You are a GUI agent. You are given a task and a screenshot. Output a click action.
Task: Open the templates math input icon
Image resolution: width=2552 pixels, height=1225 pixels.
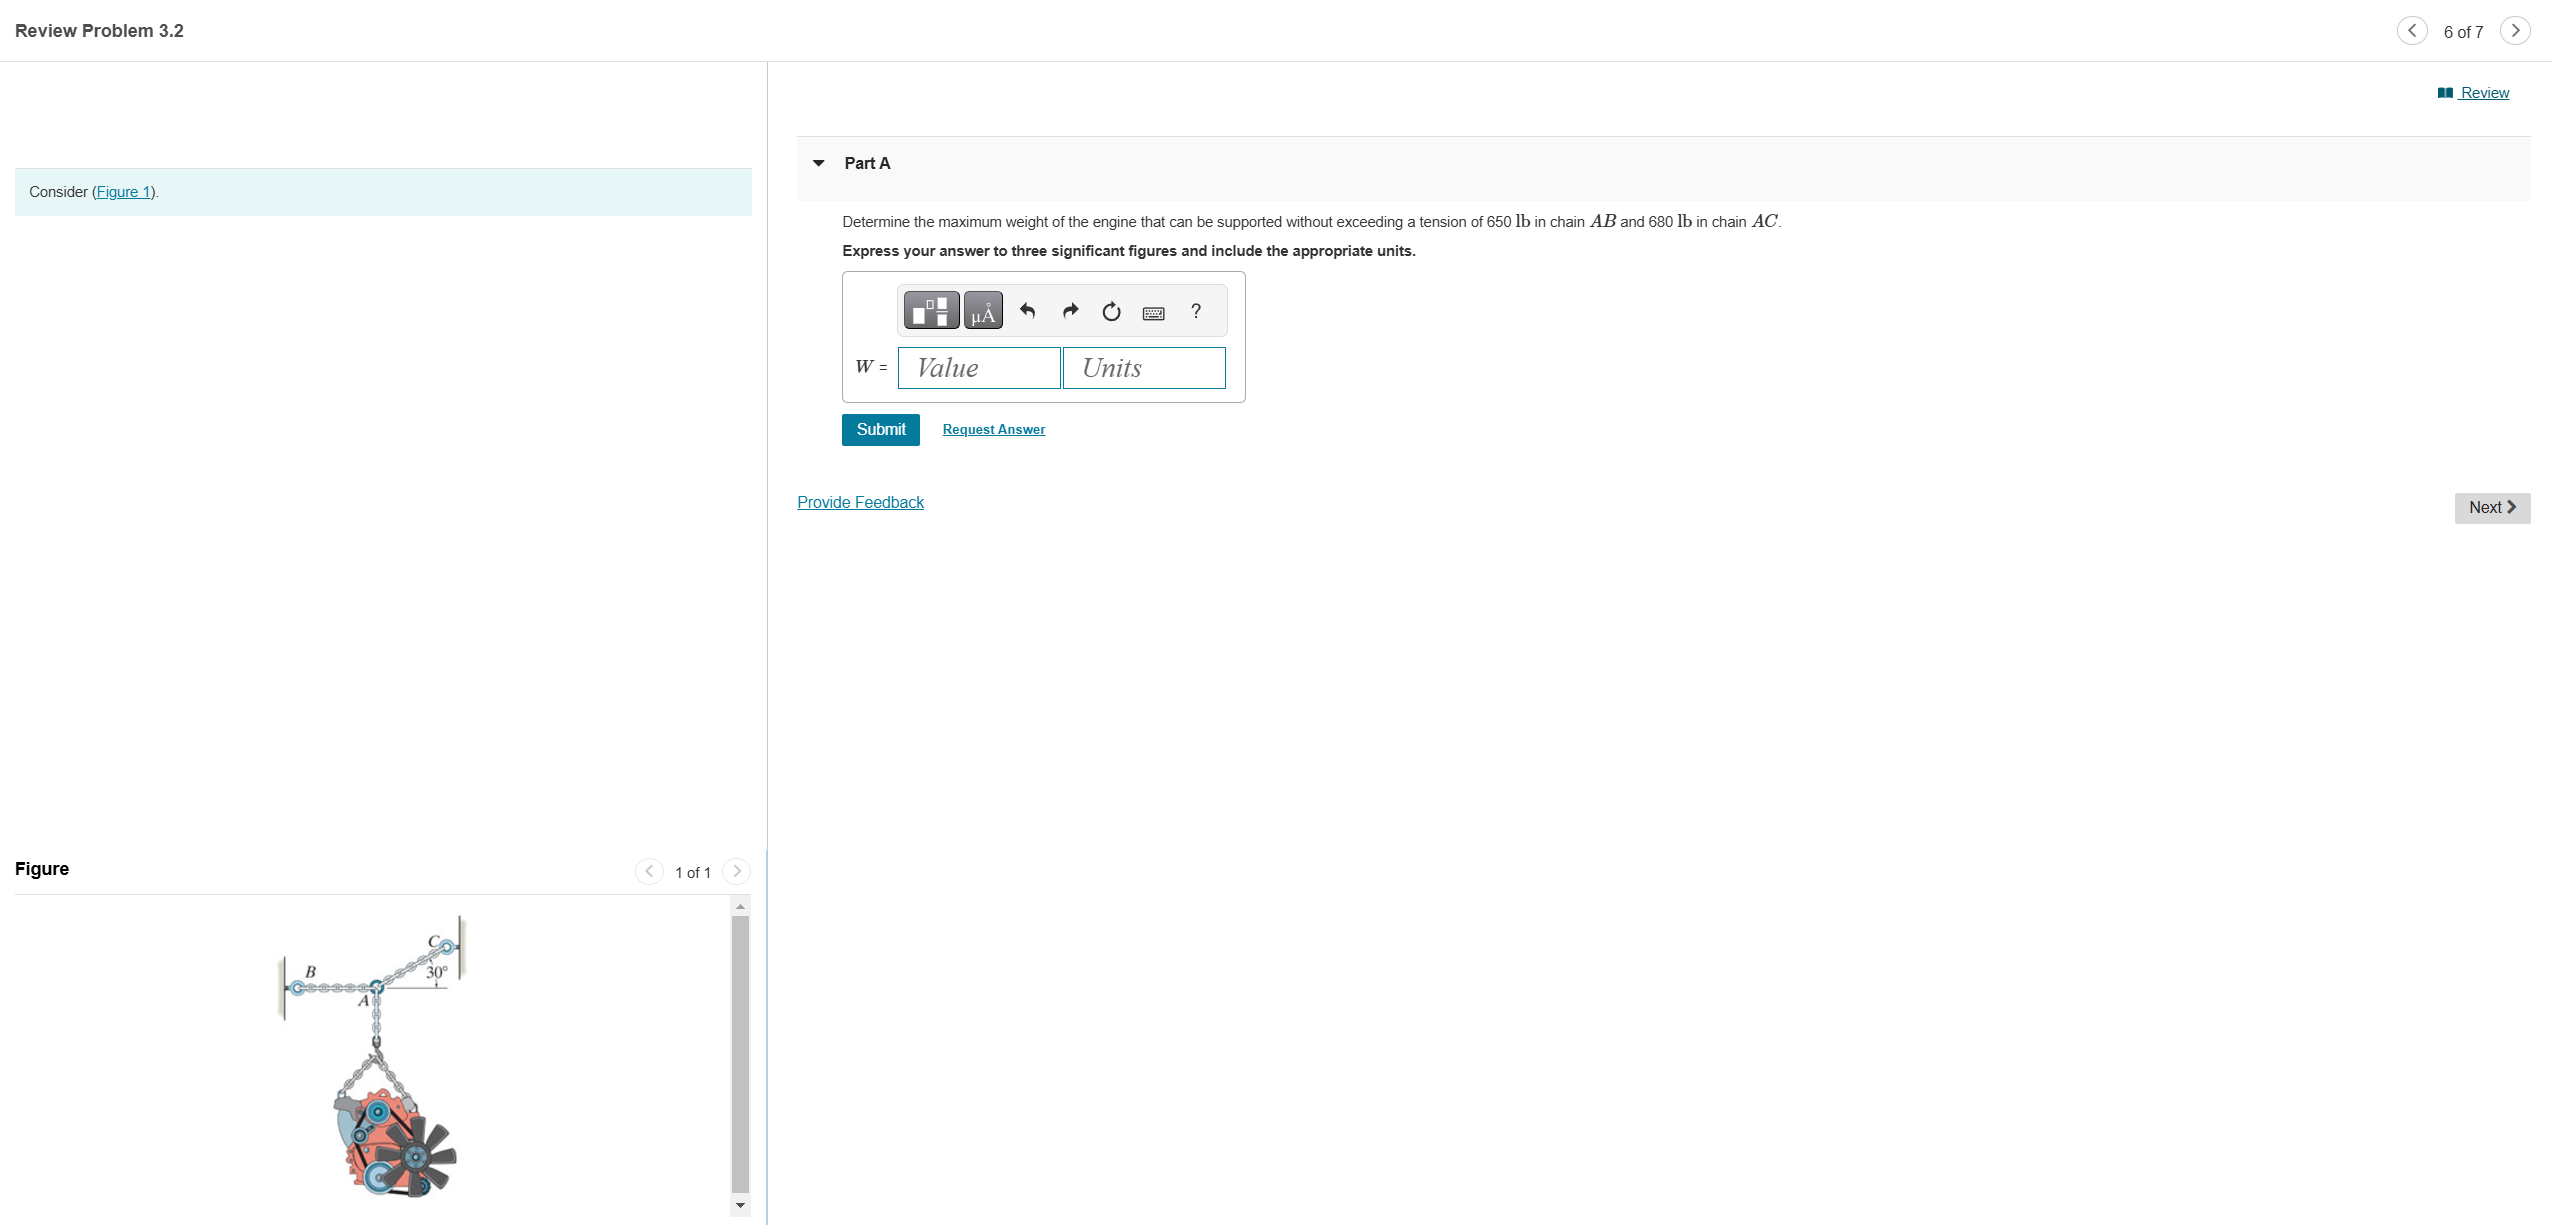click(x=931, y=311)
